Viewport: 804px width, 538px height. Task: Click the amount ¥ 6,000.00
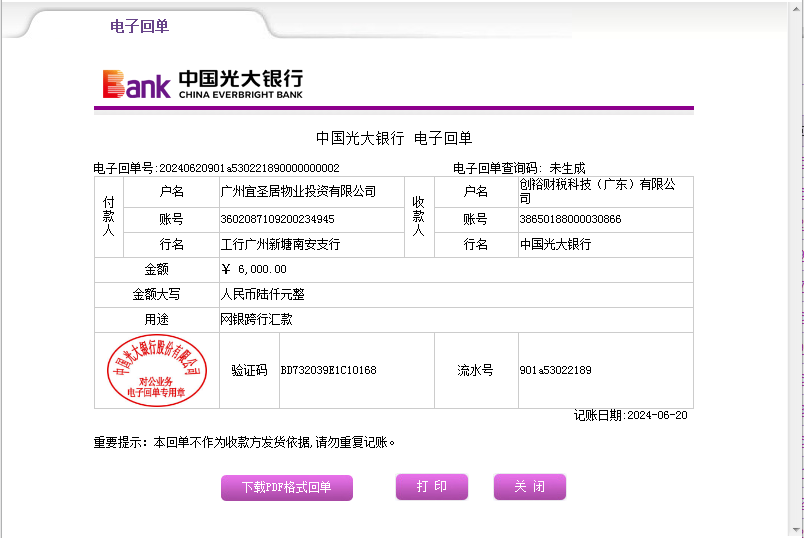pos(254,269)
